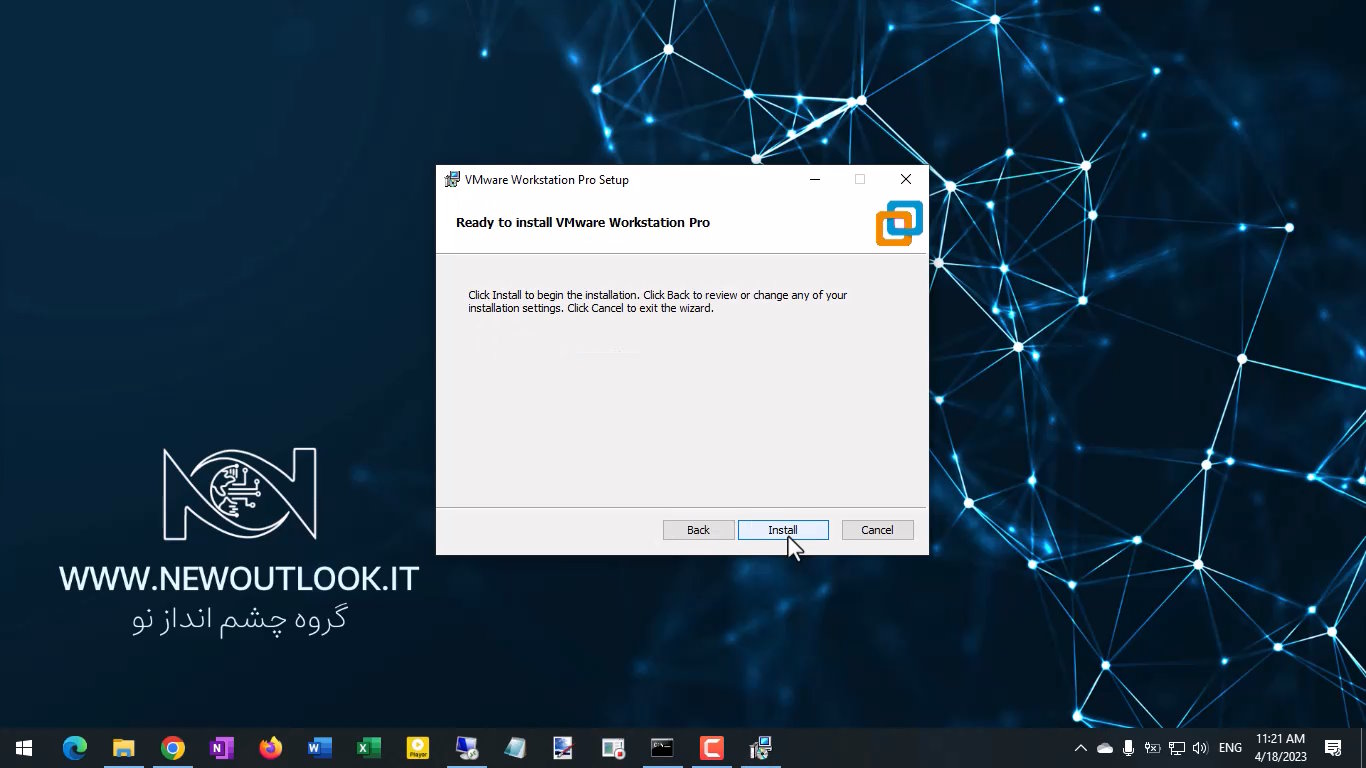Viewport: 1366px width, 768px height.
Task: Show hidden system tray icons
Action: [1080, 748]
